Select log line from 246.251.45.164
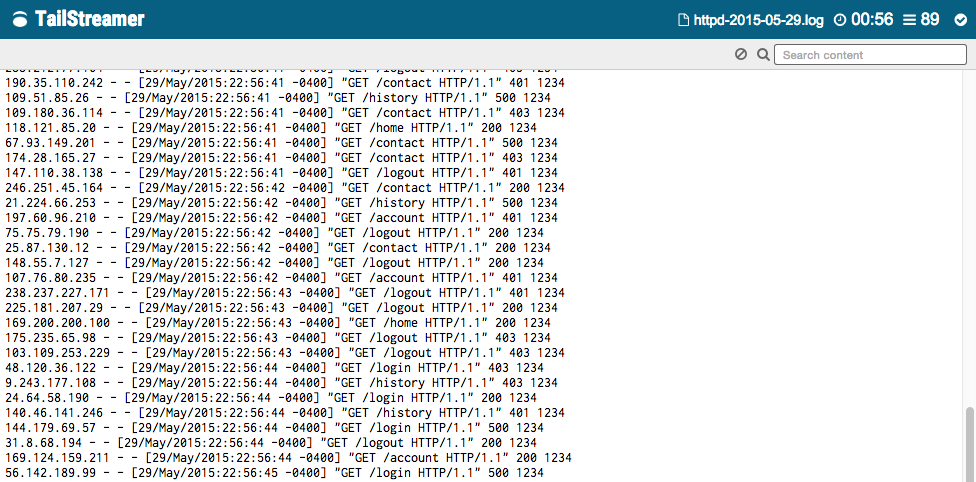Viewport: 976px width, 482px height. (285, 187)
